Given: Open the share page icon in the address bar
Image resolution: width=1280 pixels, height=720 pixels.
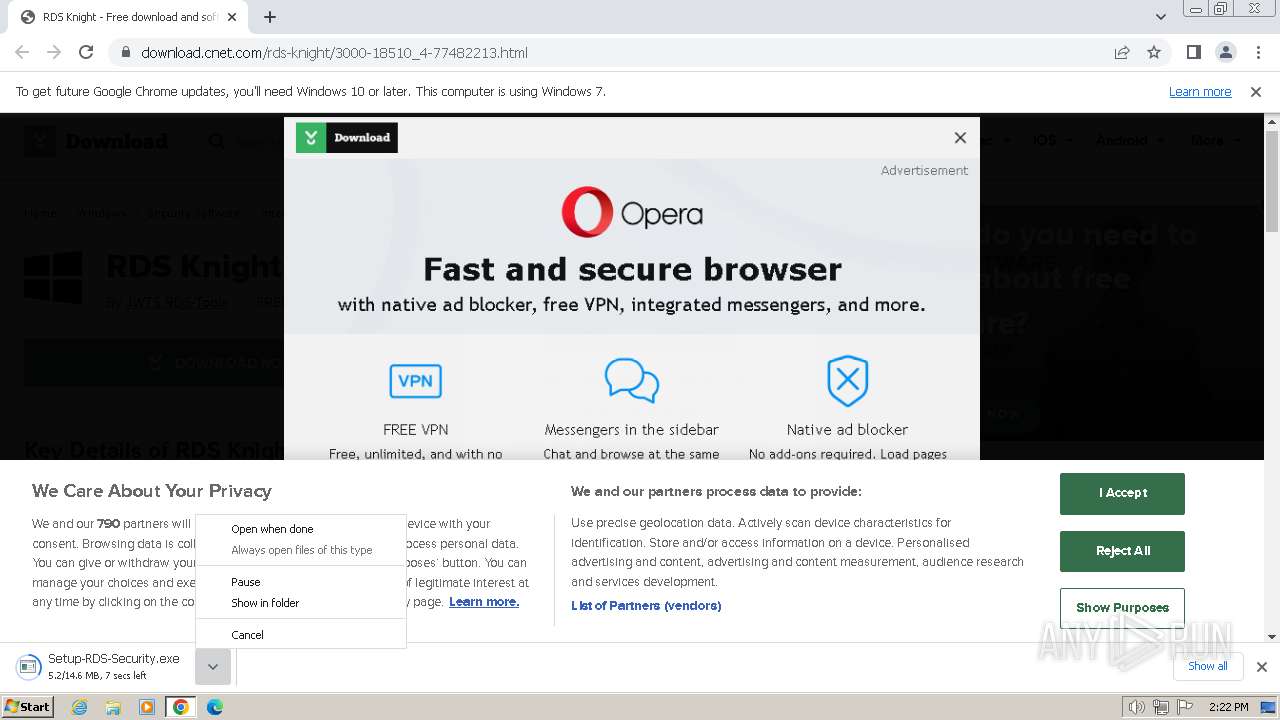Looking at the screenshot, I should (x=1122, y=53).
